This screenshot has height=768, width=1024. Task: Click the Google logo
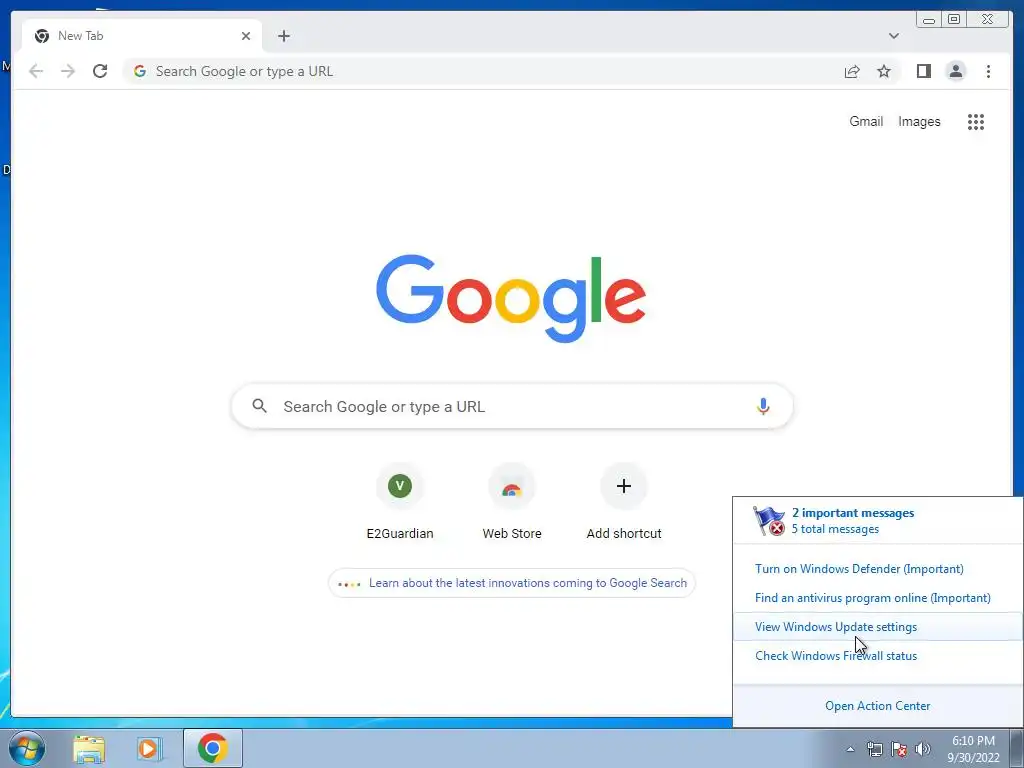tap(511, 298)
